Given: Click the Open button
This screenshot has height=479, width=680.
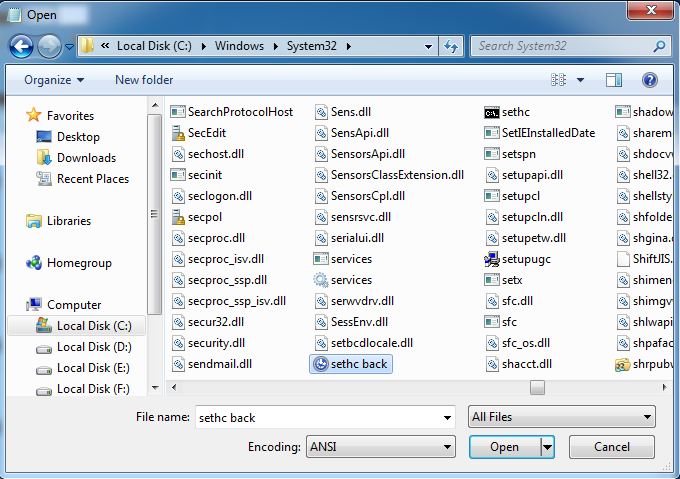Looking at the screenshot, I should (505, 447).
